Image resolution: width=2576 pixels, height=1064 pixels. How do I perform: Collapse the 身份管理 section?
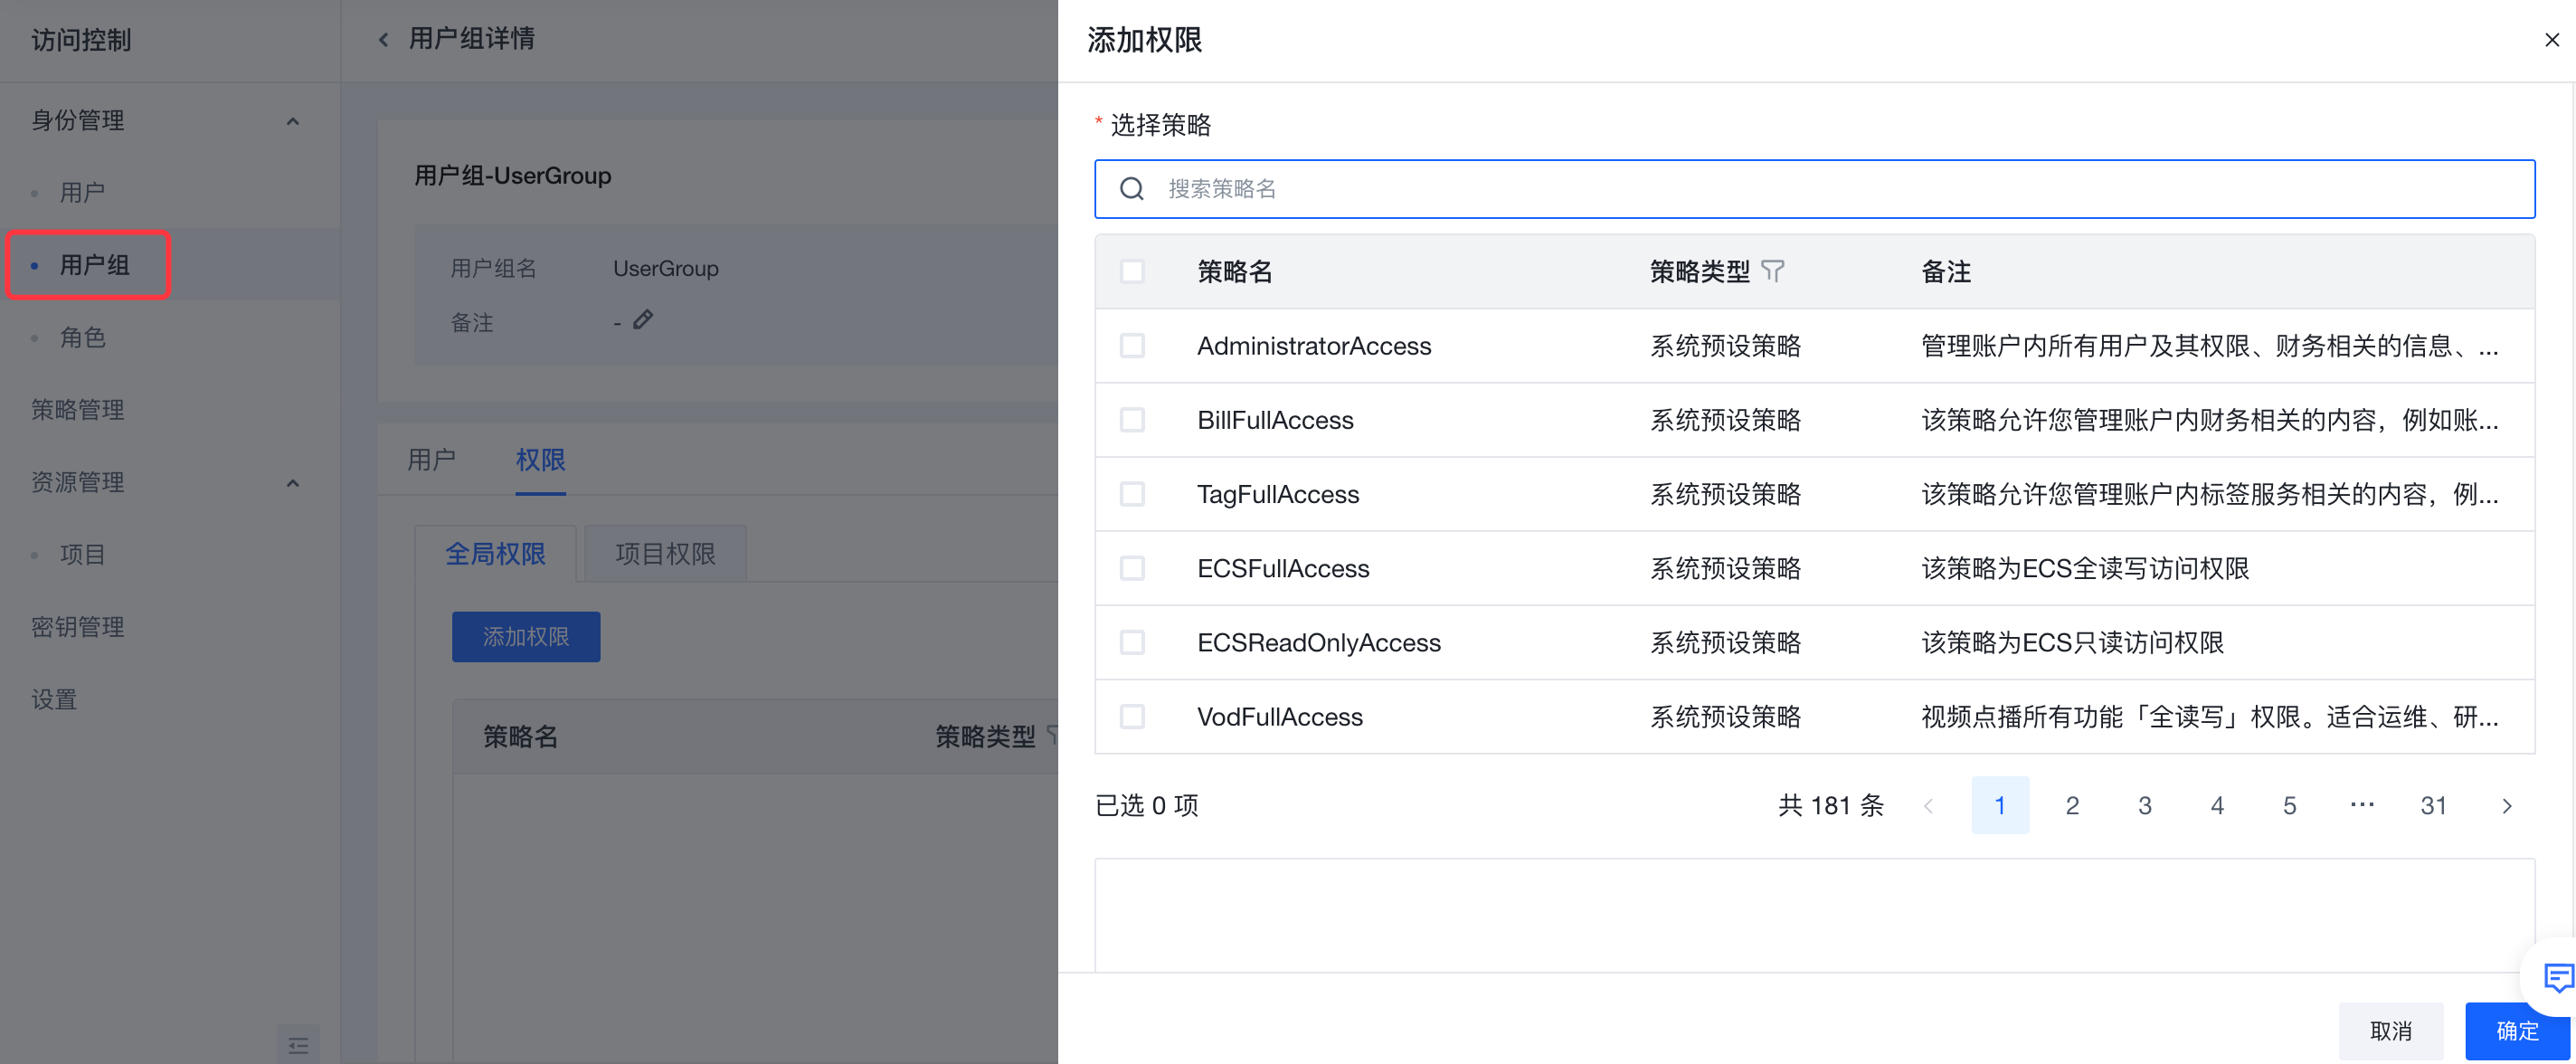pos(292,121)
